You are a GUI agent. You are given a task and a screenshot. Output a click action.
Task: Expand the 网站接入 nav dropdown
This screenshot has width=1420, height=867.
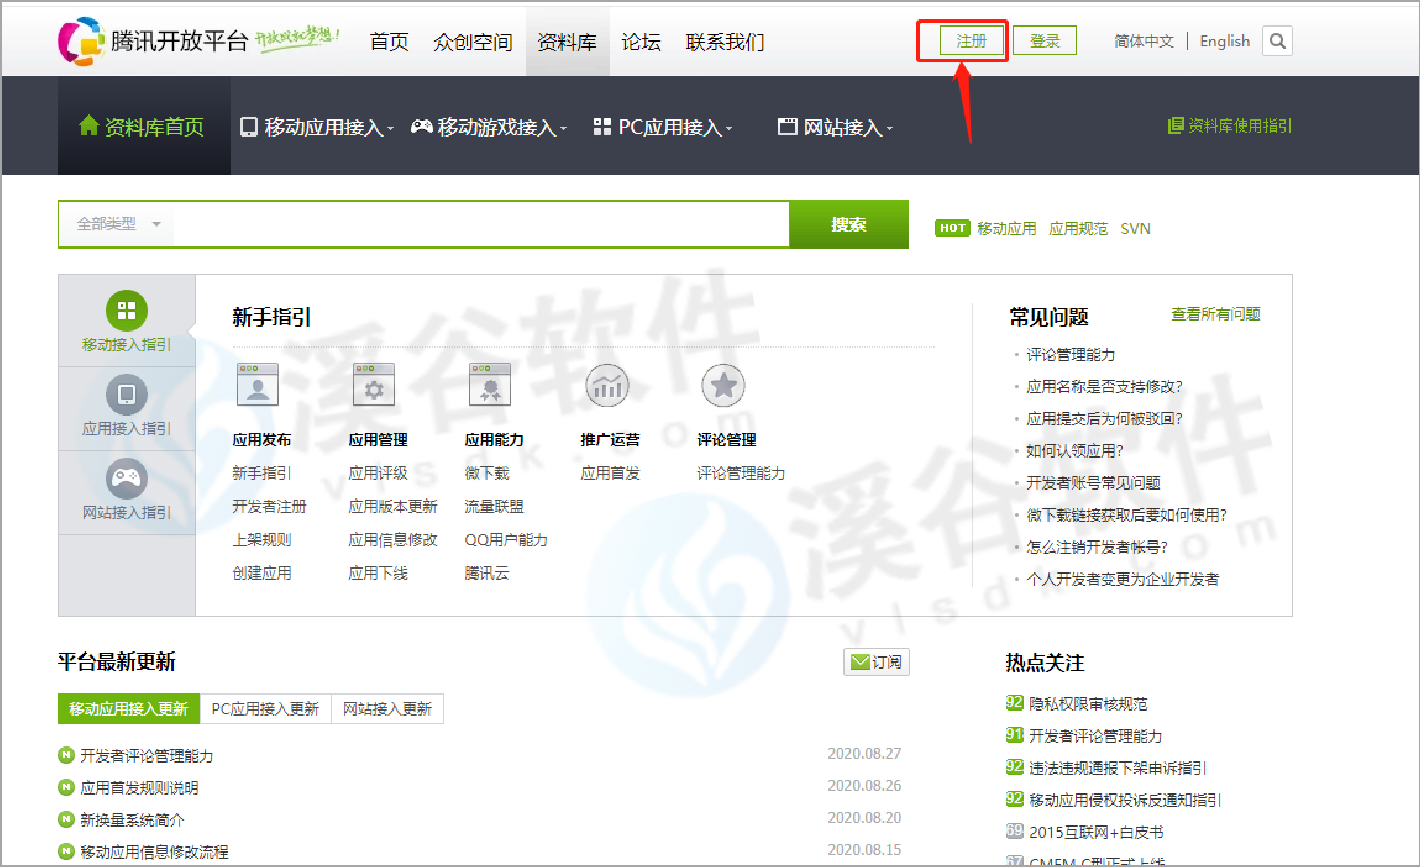point(836,128)
